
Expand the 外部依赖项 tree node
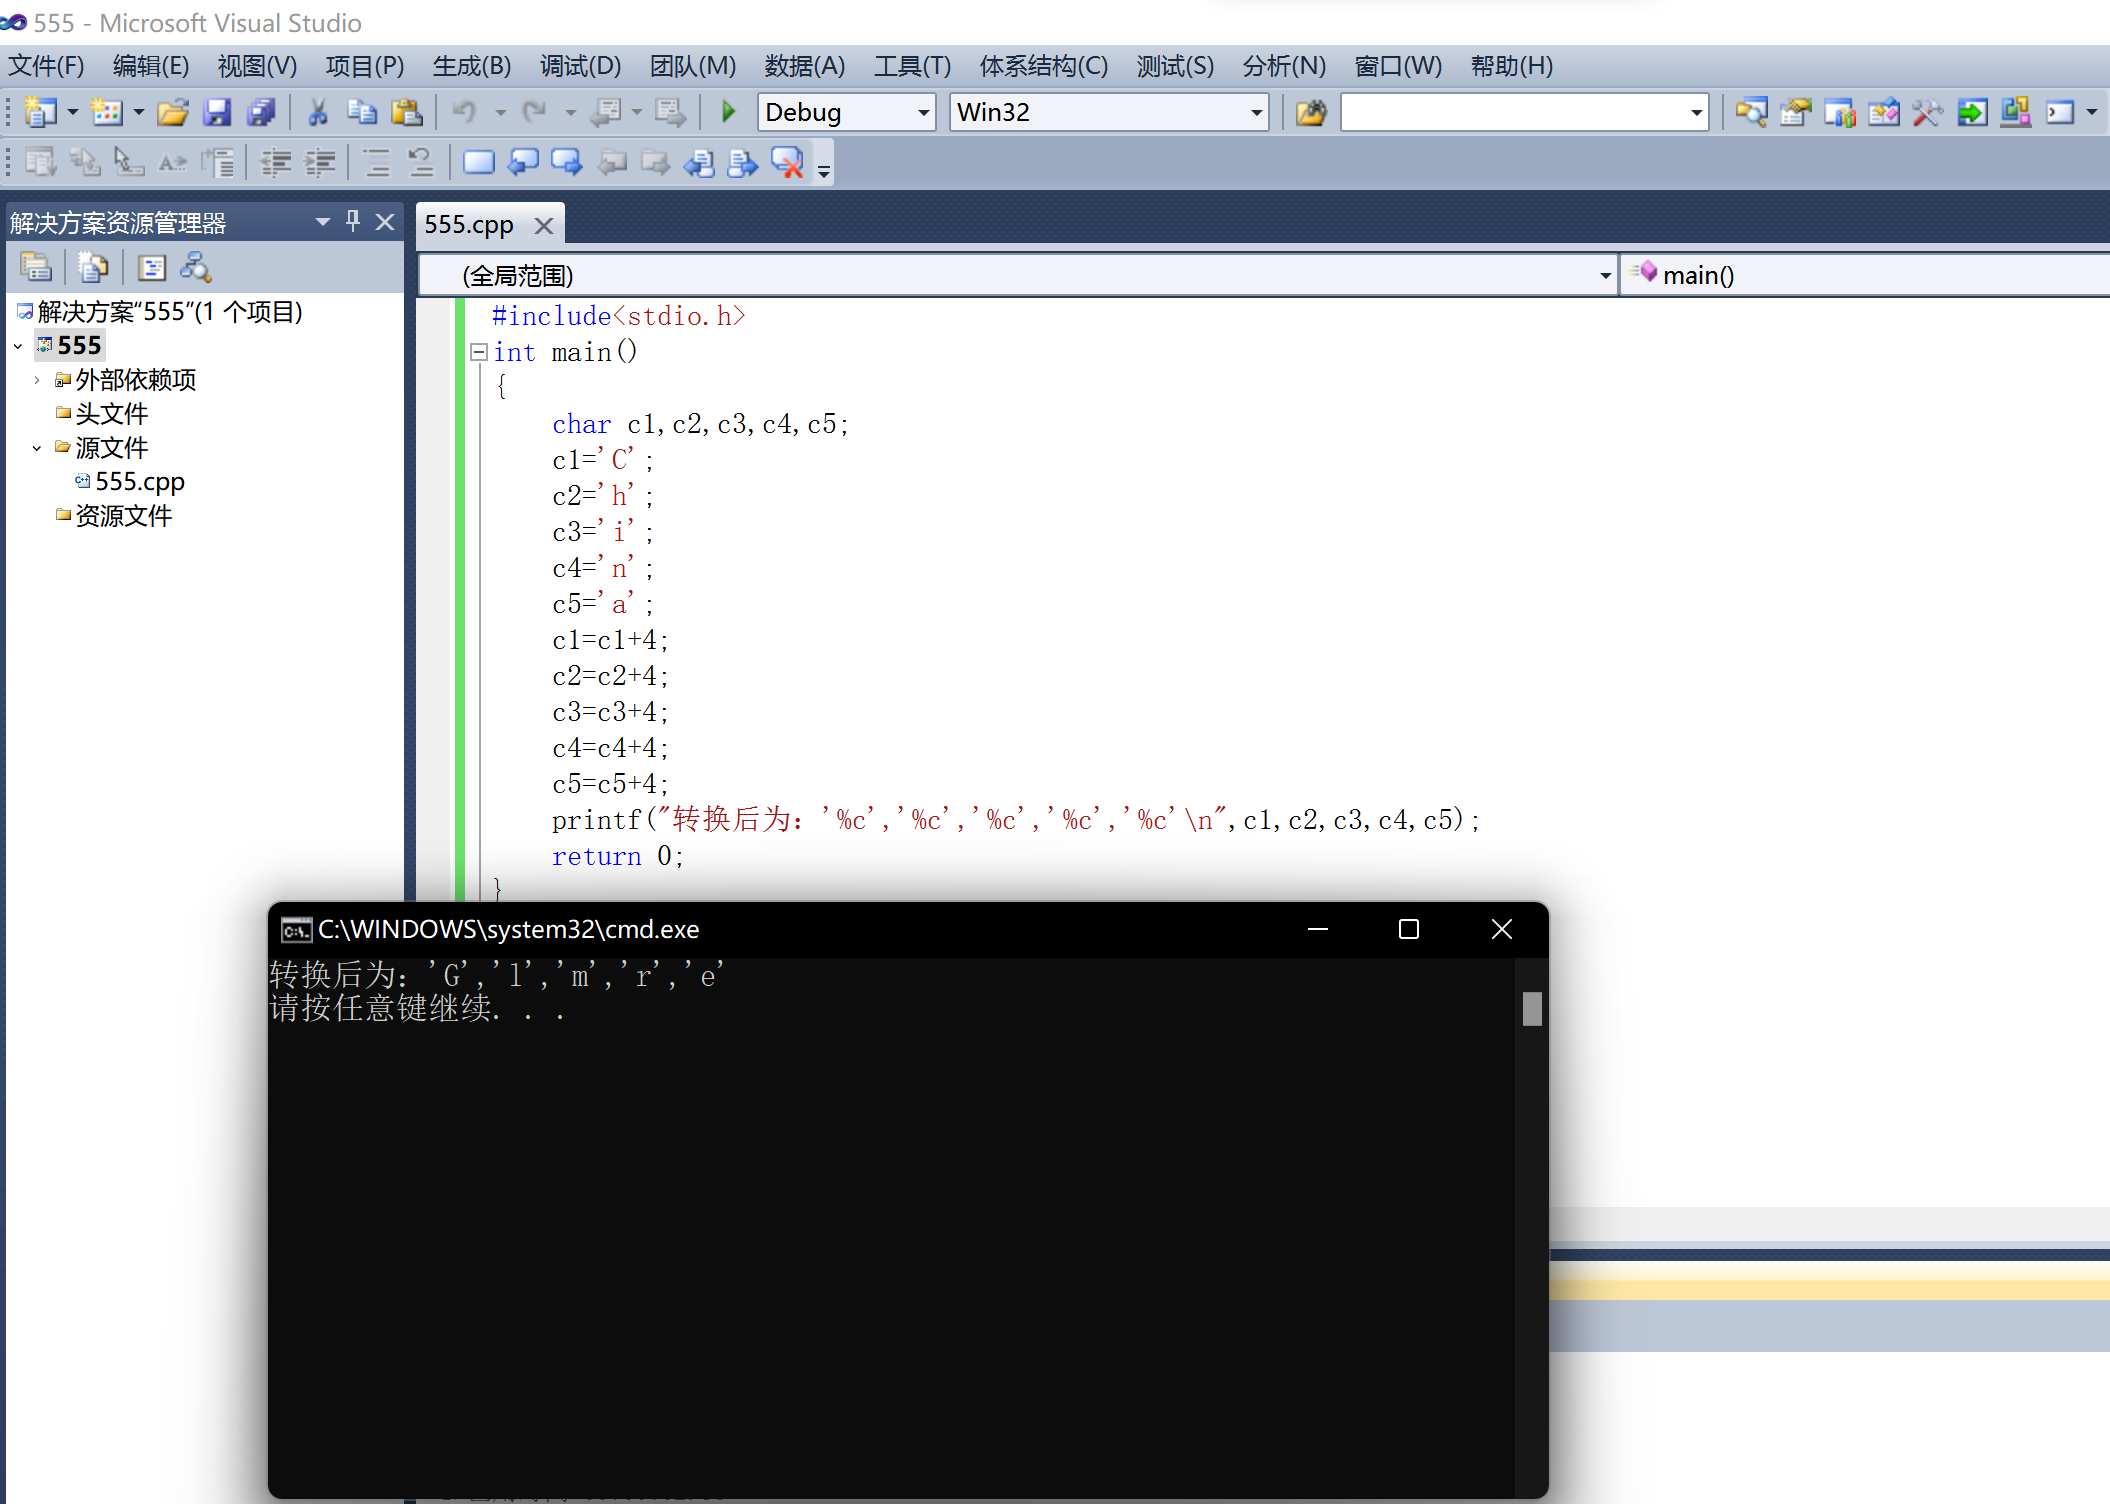37,380
